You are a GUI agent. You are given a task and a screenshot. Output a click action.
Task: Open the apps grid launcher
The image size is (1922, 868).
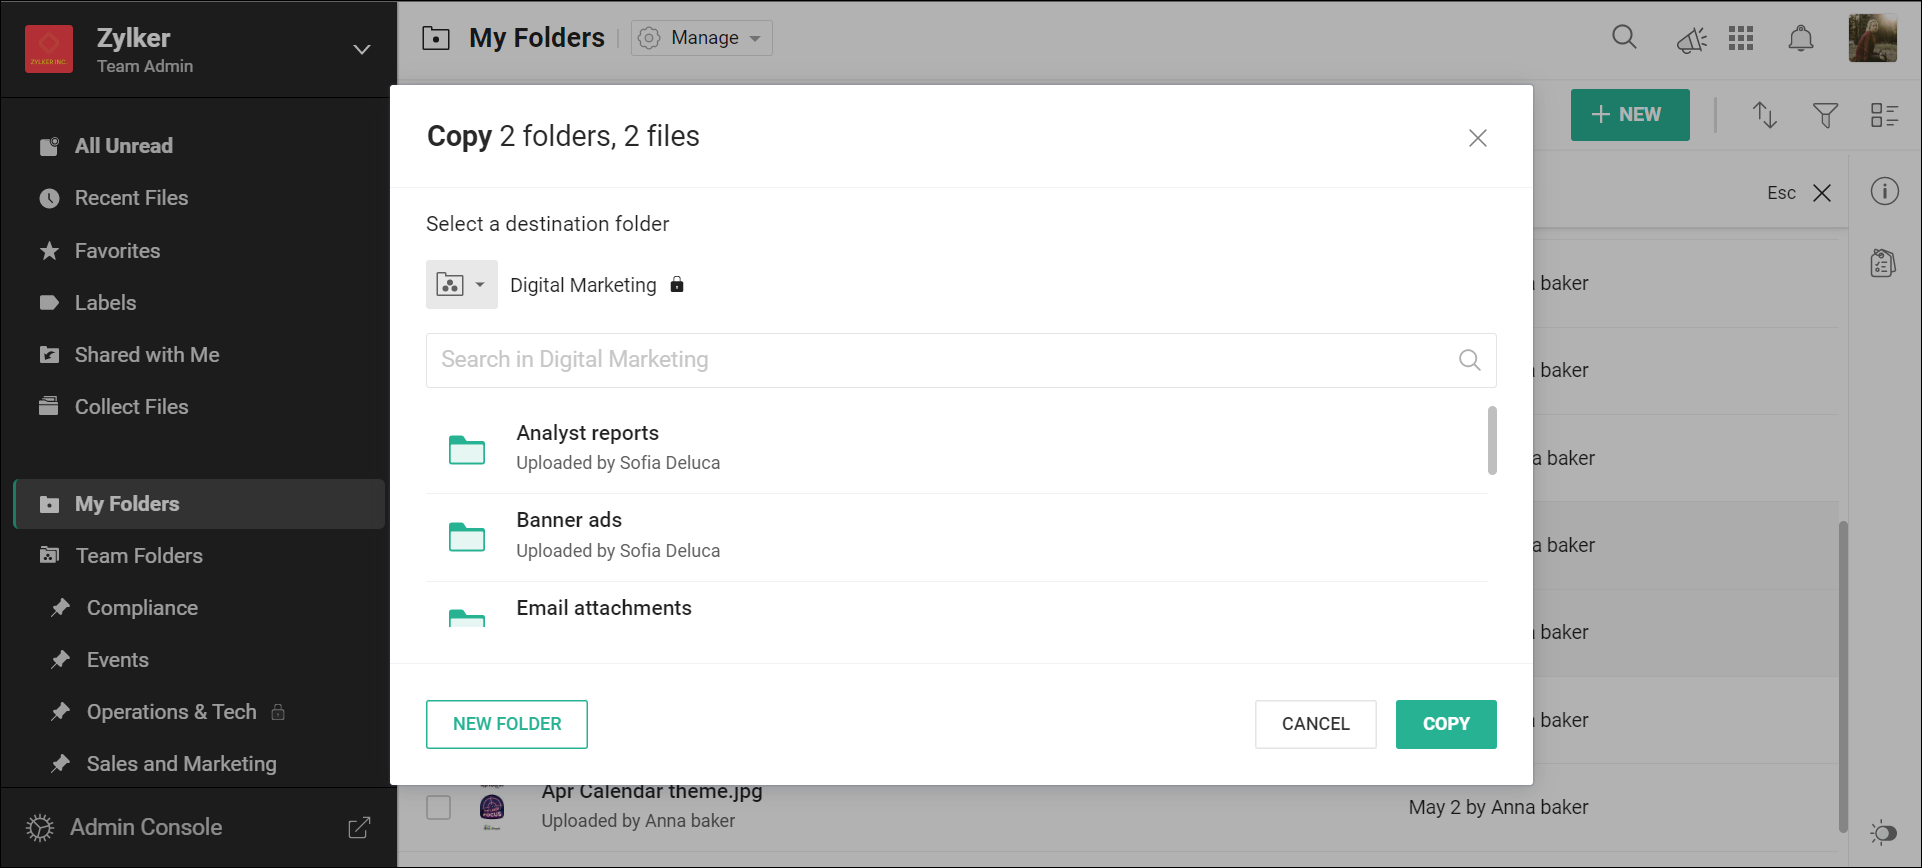tap(1741, 38)
